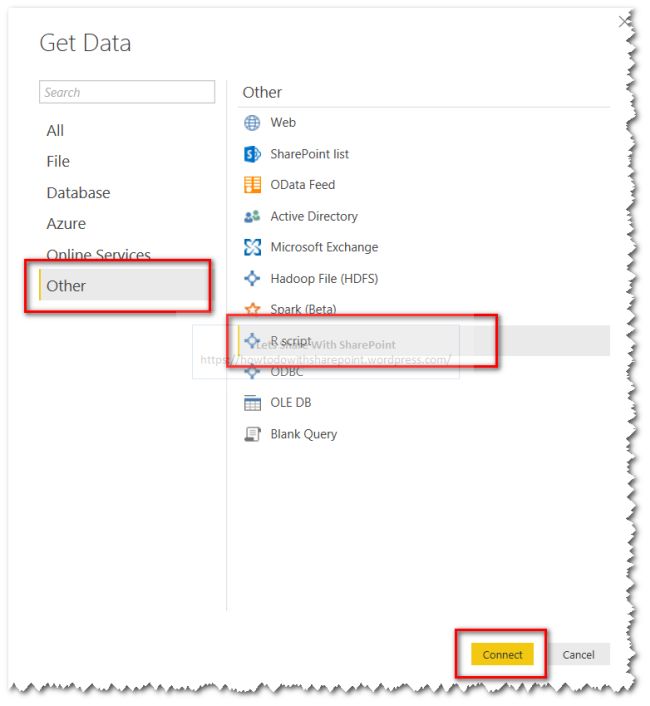Click the Blank Query scroll icon
The height and width of the screenshot is (706, 650).
tap(252, 434)
